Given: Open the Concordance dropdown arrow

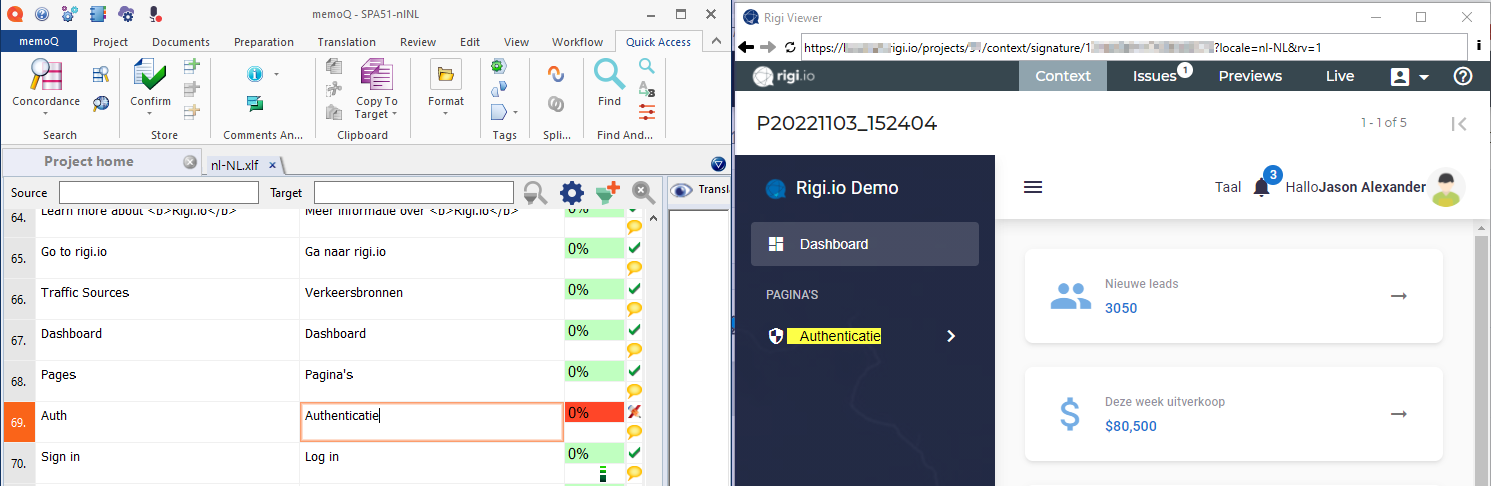Looking at the screenshot, I should [46, 113].
